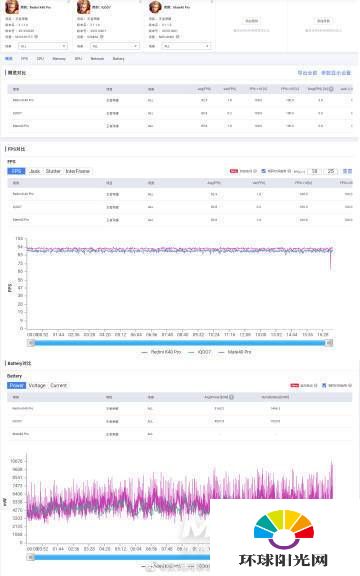Click the layout icon beside FPS threshold inputs
The height and width of the screenshot is (576, 360).
(347, 171)
